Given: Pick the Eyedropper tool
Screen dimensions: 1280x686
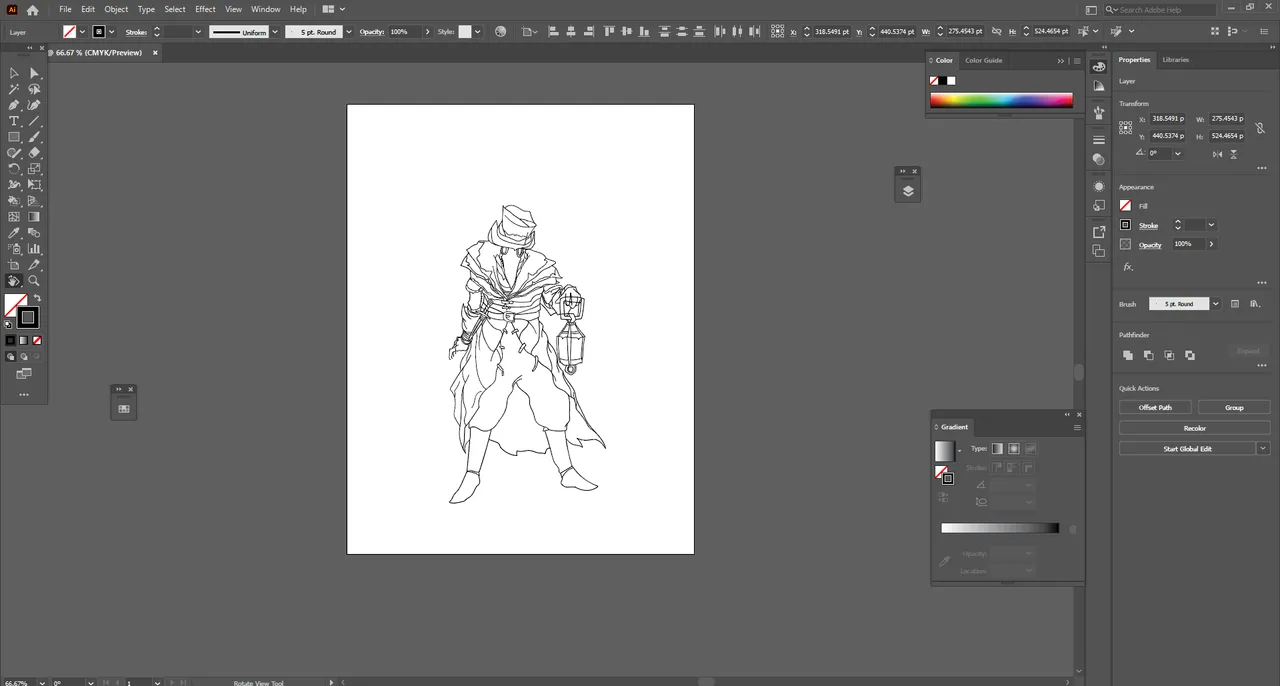Looking at the screenshot, I should tap(14, 233).
